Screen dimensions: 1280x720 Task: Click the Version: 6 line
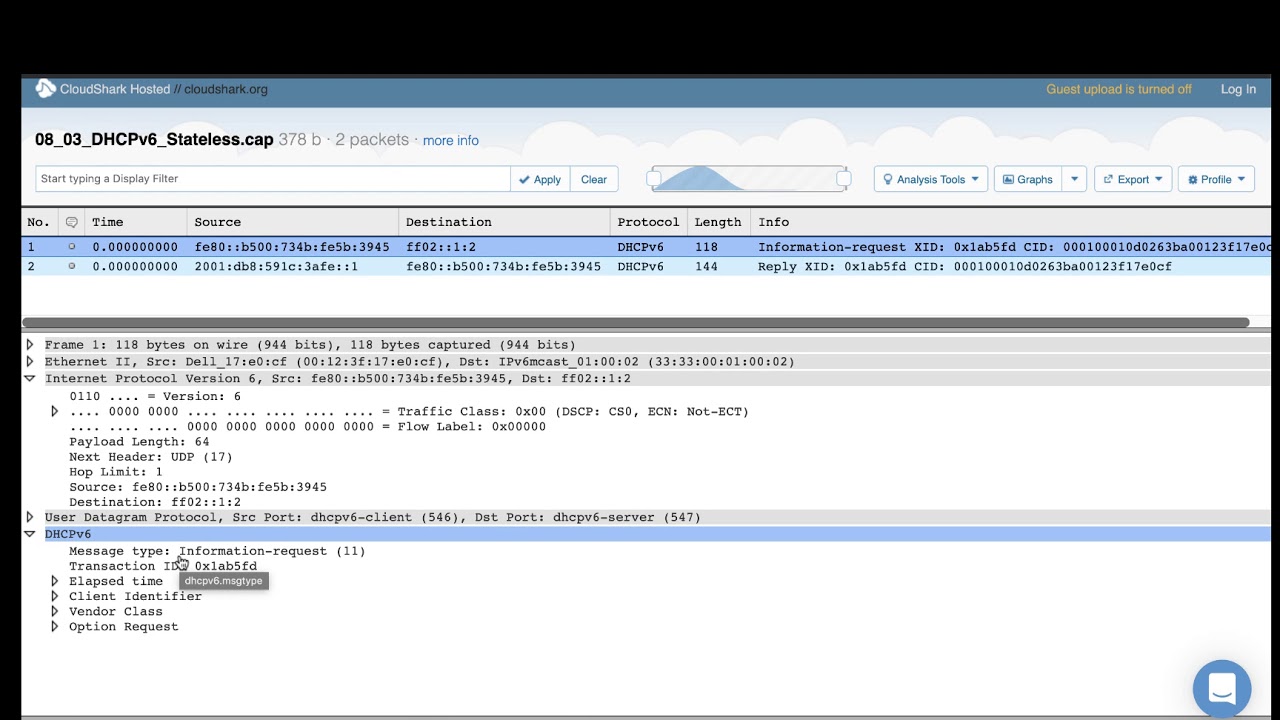155,397
